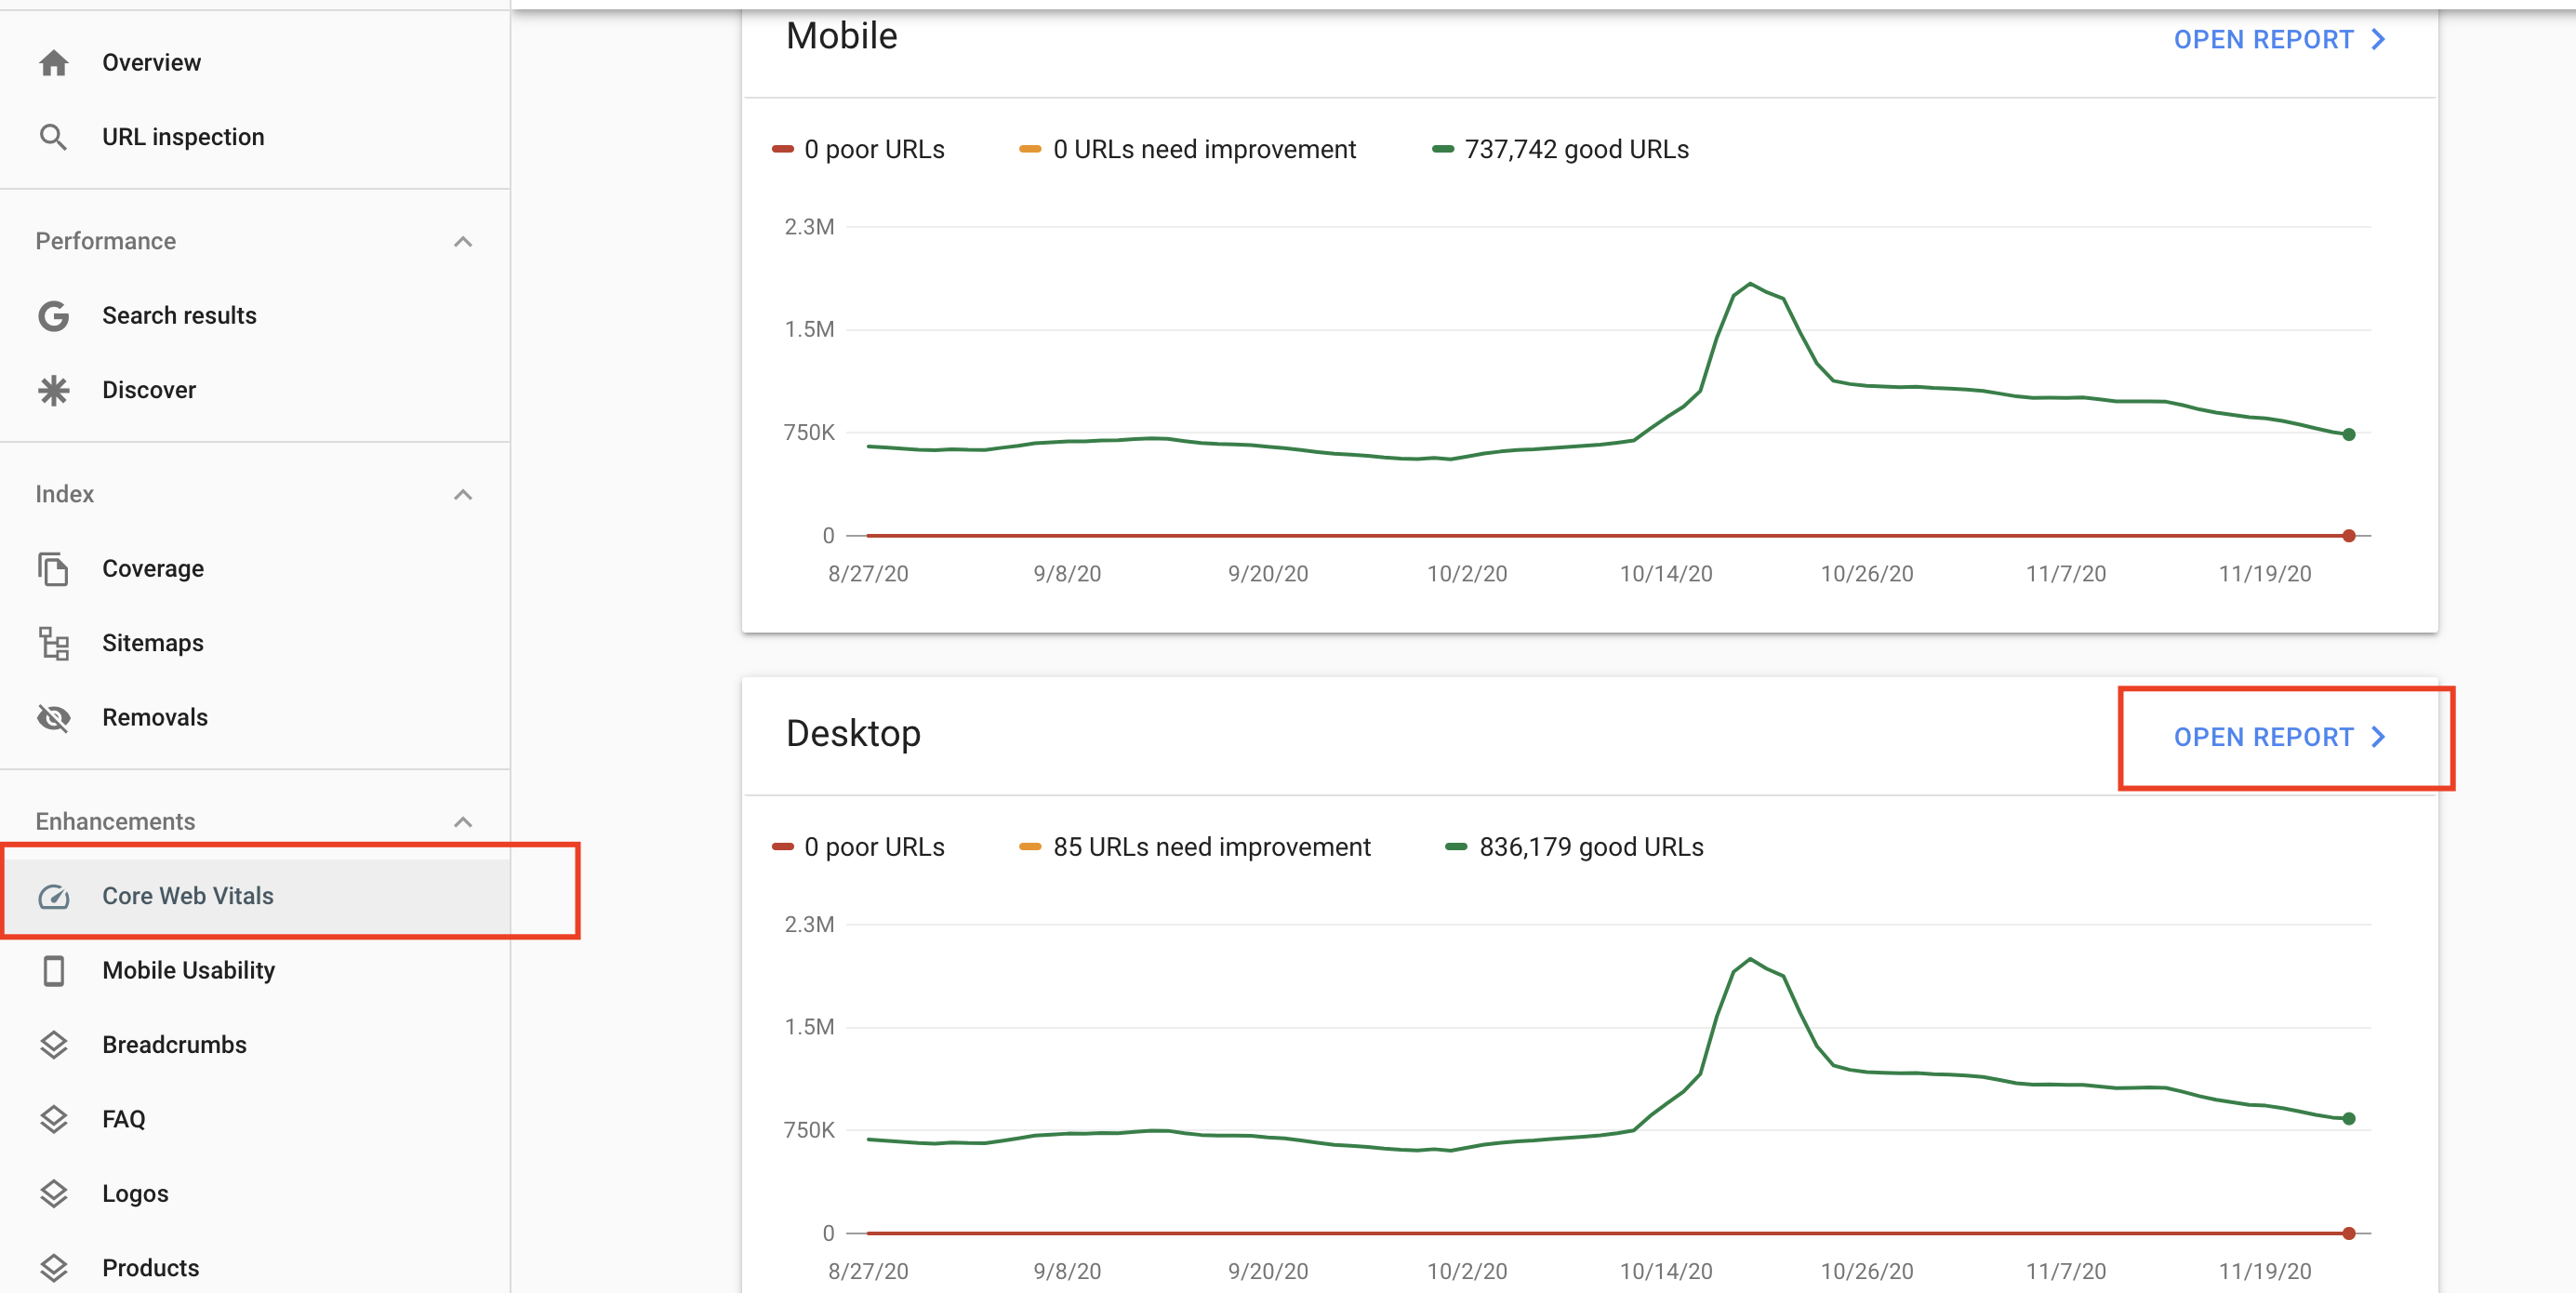Image resolution: width=2576 pixels, height=1293 pixels.
Task: Open Breadcrumbs in the sidebar
Action: [x=174, y=1044]
